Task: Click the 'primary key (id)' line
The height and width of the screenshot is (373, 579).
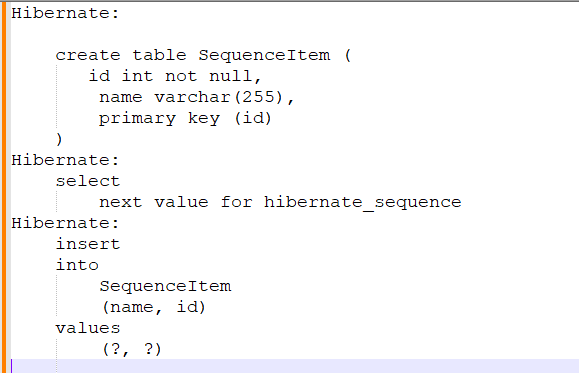Action: point(185,119)
